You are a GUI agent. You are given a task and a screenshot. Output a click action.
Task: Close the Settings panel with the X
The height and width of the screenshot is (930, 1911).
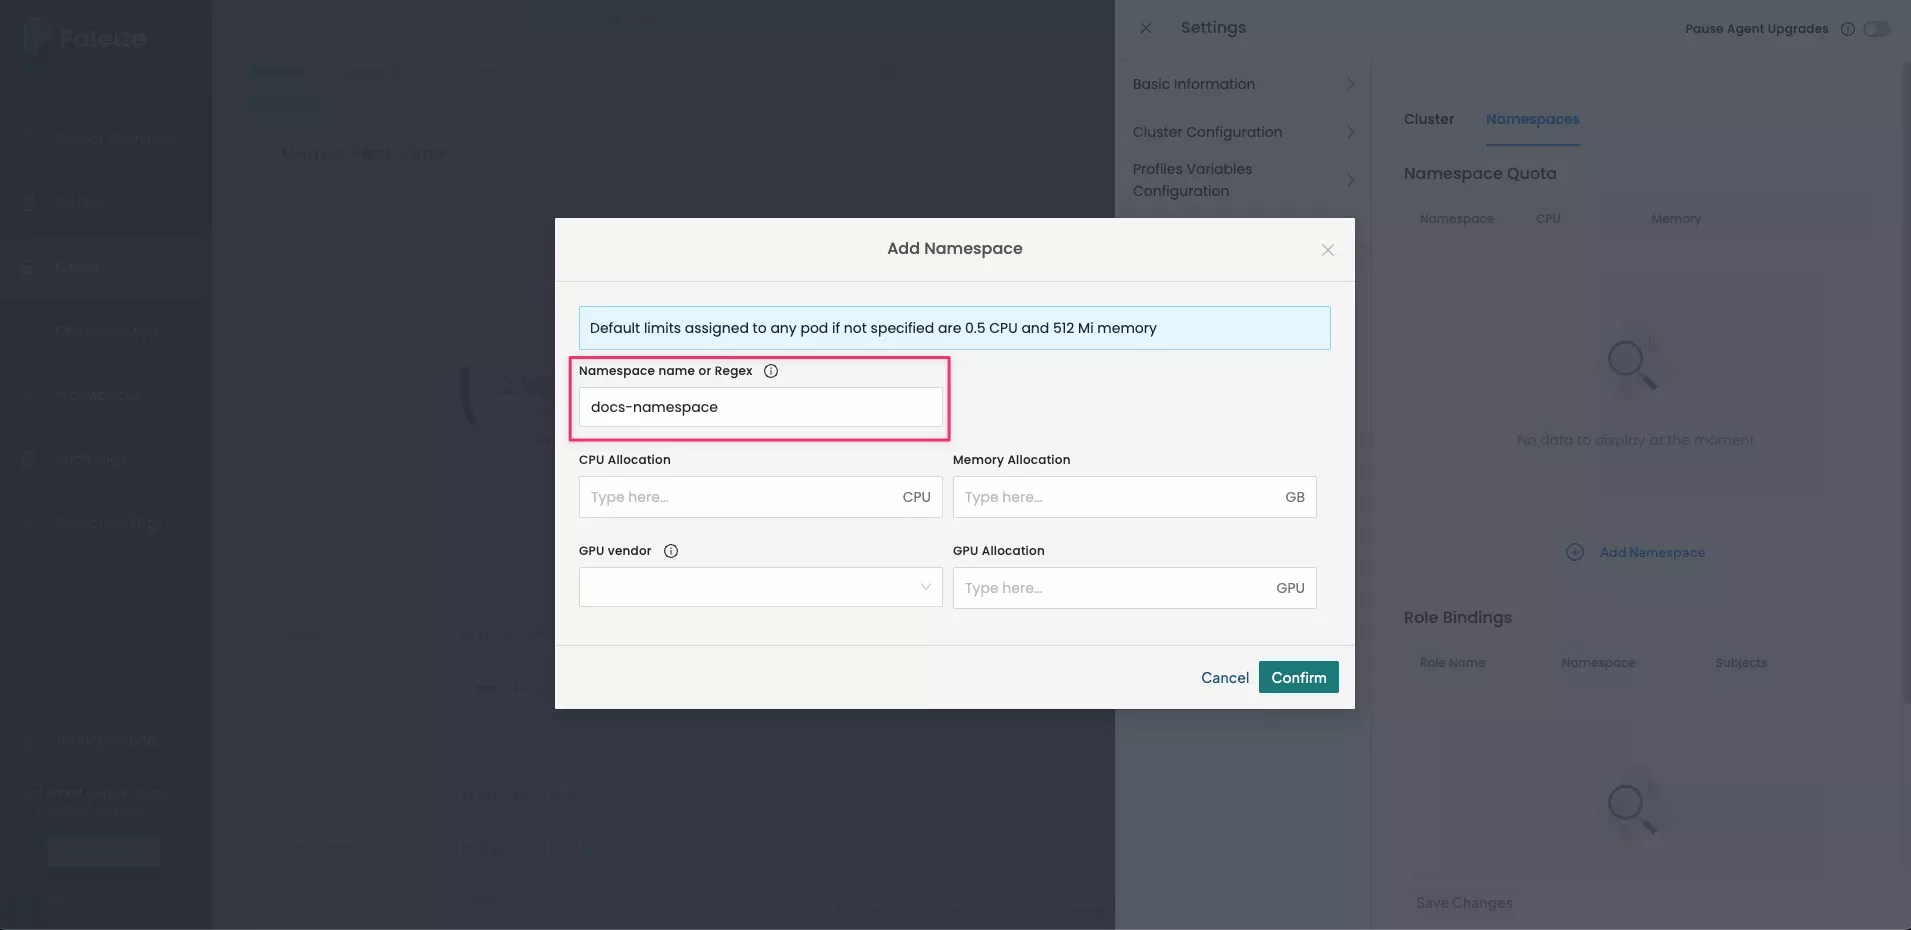1146,28
